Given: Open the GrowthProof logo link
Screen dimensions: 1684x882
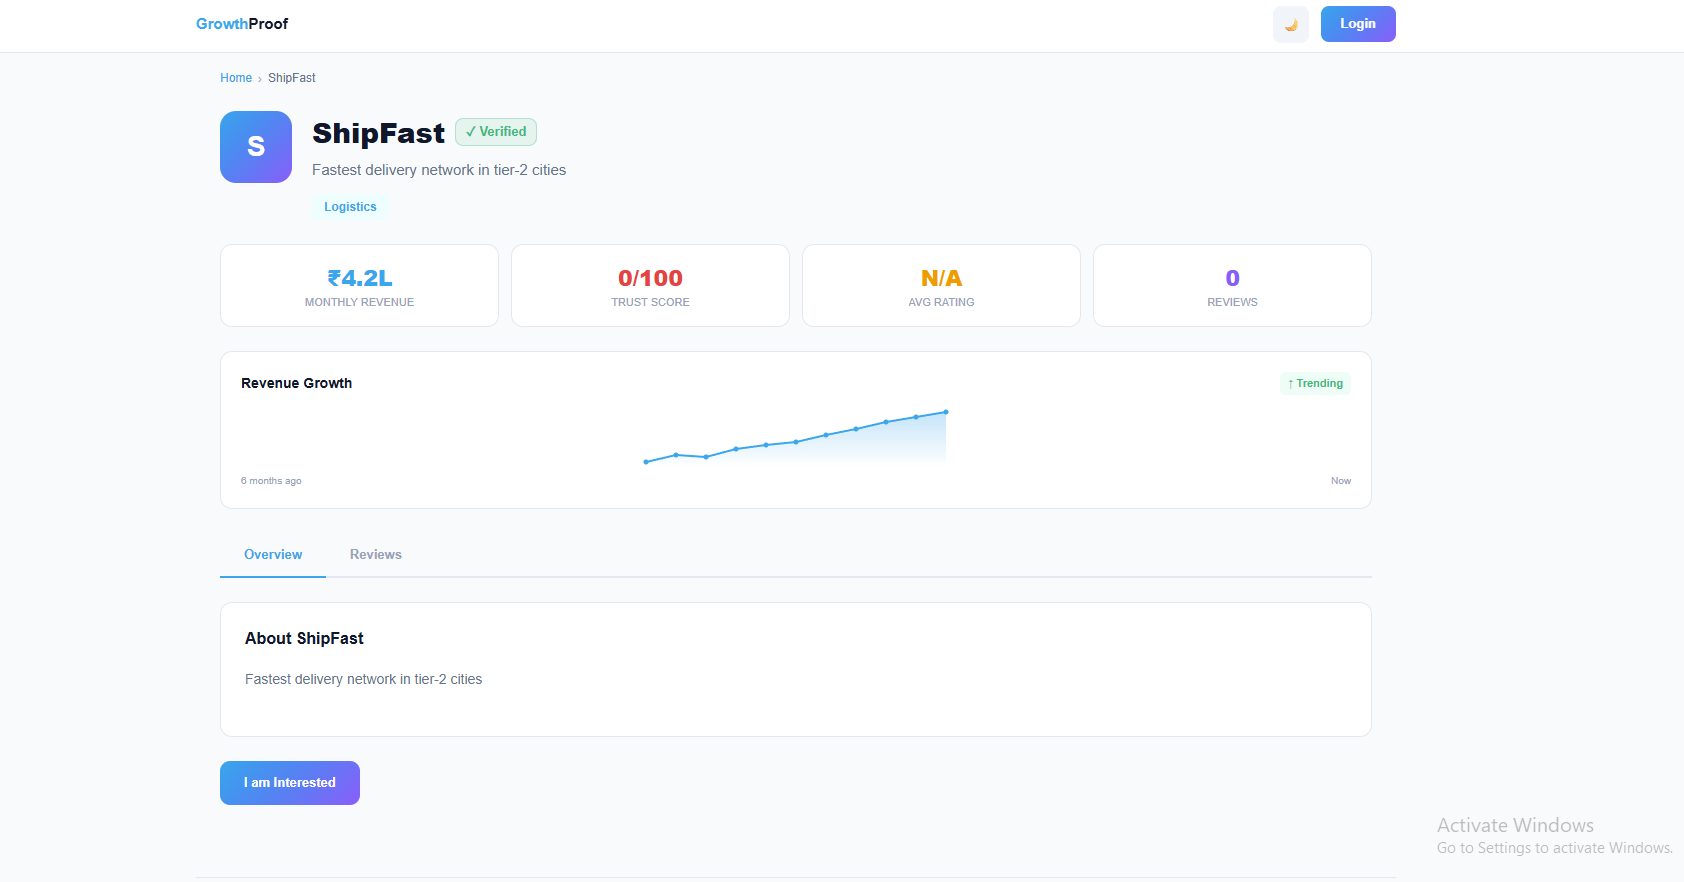Looking at the screenshot, I should point(242,24).
